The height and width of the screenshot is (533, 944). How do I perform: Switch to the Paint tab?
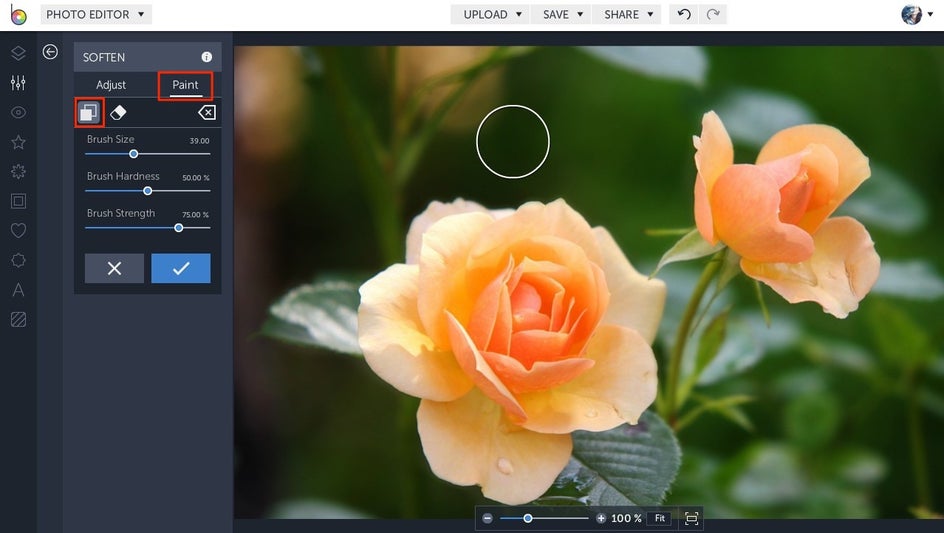click(x=185, y=85)
